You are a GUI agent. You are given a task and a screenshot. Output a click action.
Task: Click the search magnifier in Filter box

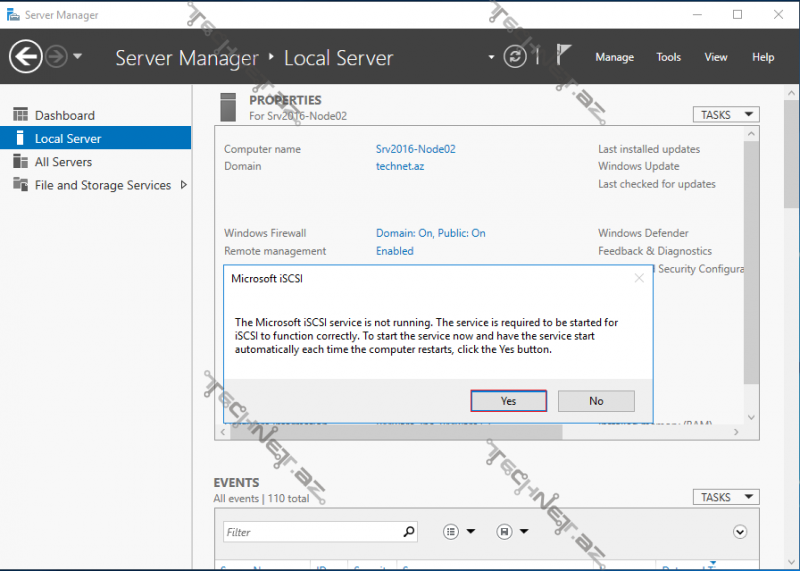point(408,532)
